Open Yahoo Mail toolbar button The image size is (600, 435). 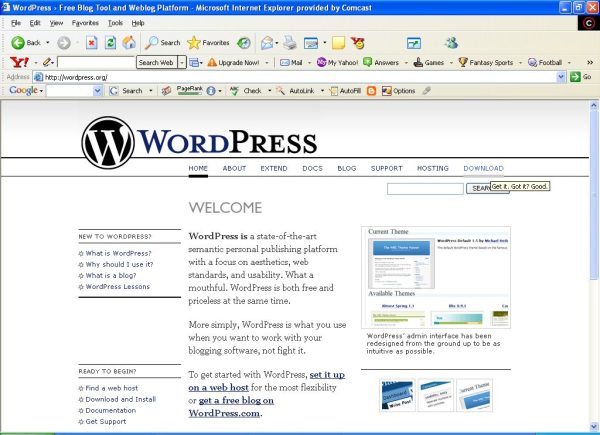(291, 62)
